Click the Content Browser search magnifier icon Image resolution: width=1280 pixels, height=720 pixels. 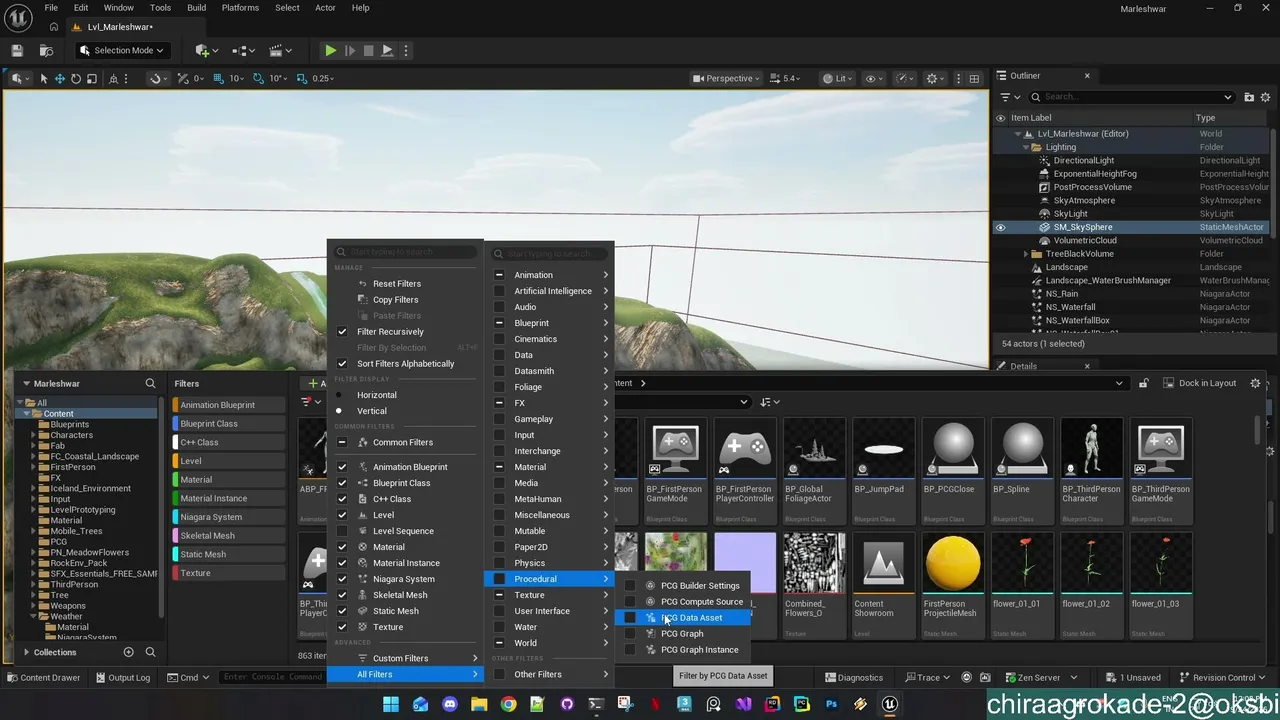(x=150, y=383)
